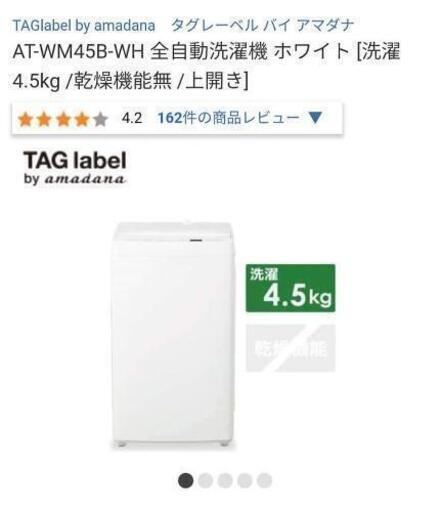This screenshot has width=443, height=512.
Task: Select the third carousel dot
Action: 225,481
